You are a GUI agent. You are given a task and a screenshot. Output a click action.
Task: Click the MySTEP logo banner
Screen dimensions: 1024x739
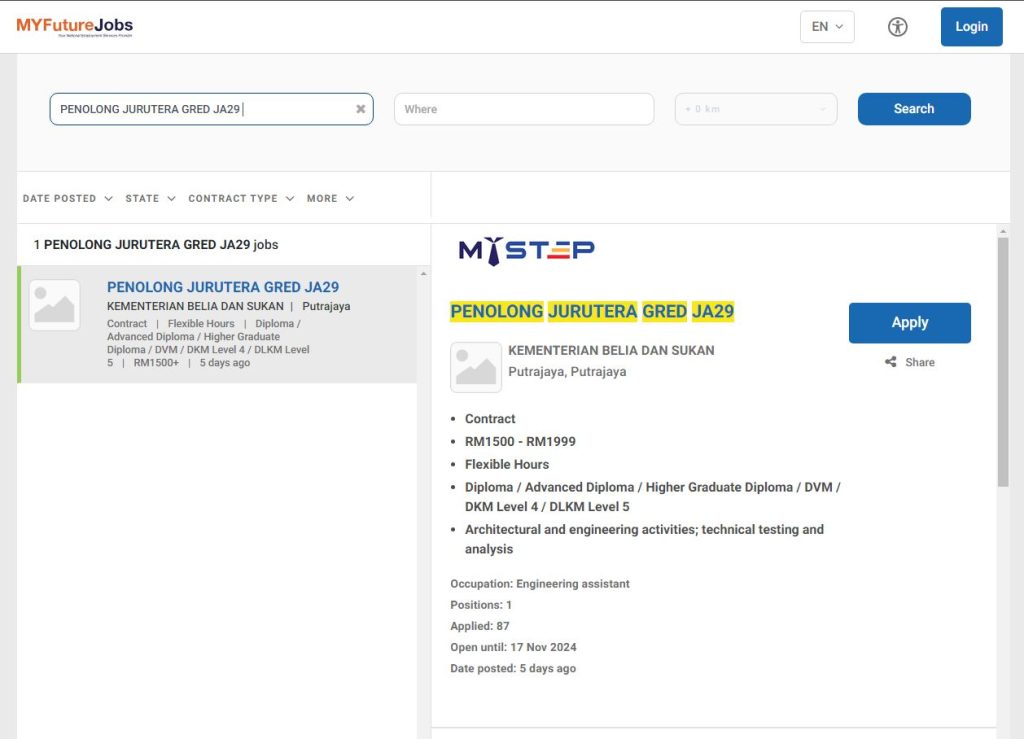(x=526, y=250)
